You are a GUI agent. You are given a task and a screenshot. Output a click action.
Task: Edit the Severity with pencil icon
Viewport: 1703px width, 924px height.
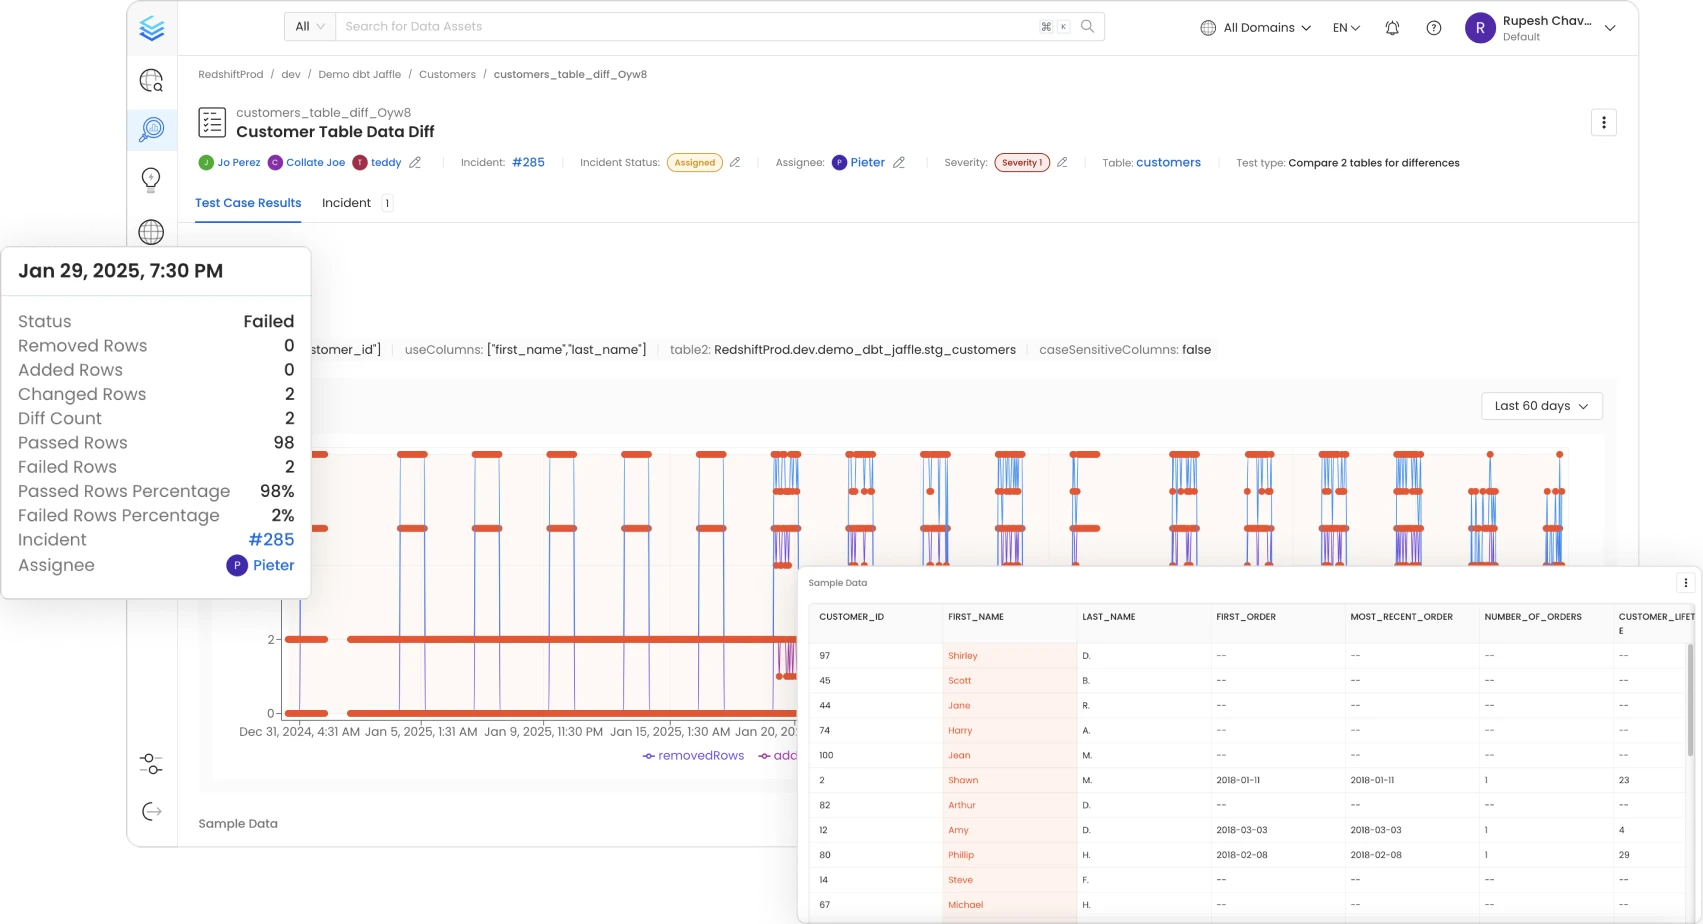(1062, 163)
